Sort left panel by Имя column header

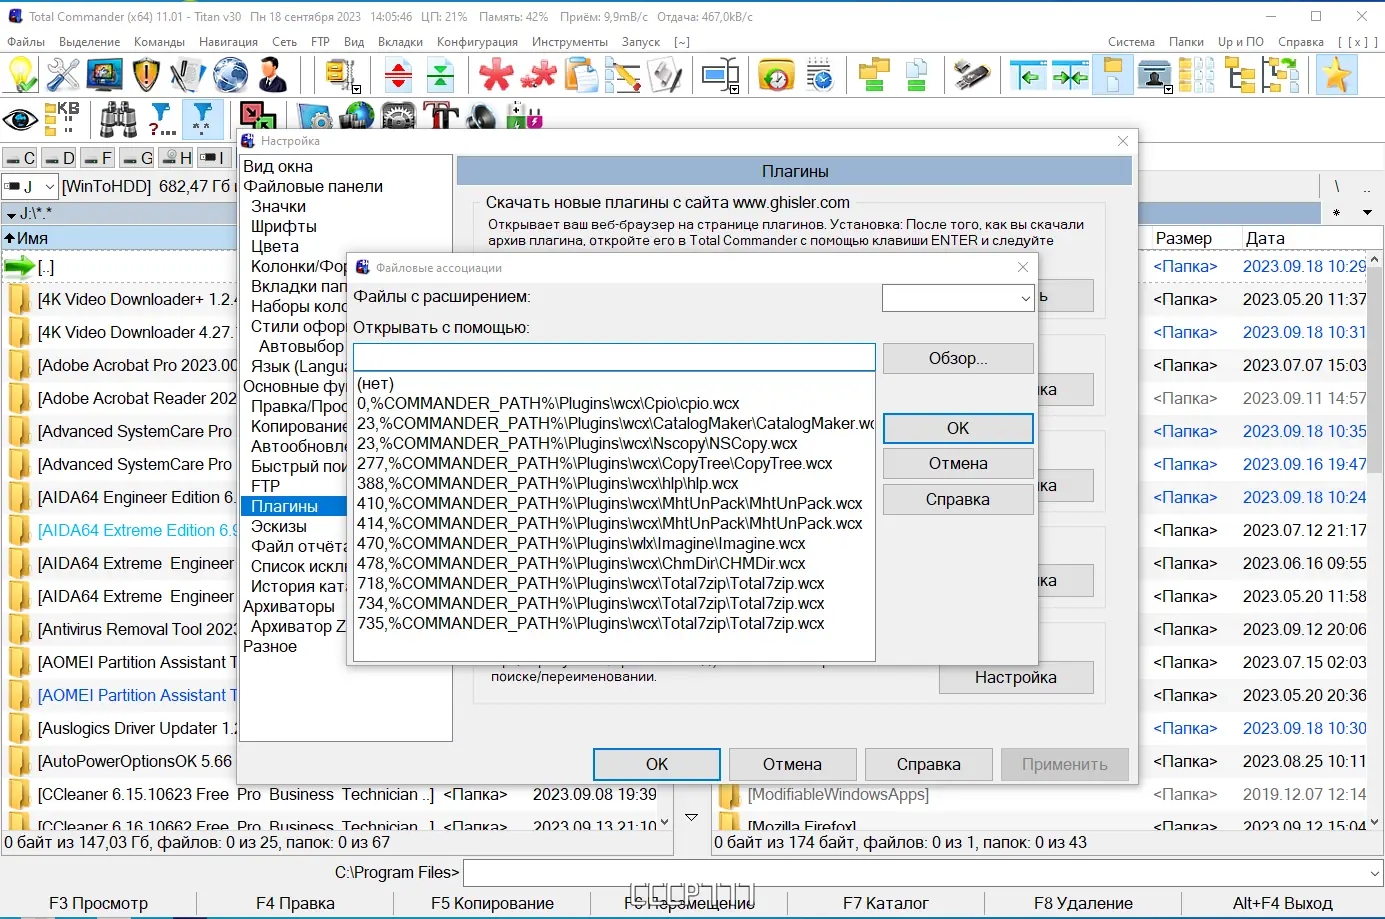[x=120, y=238]
